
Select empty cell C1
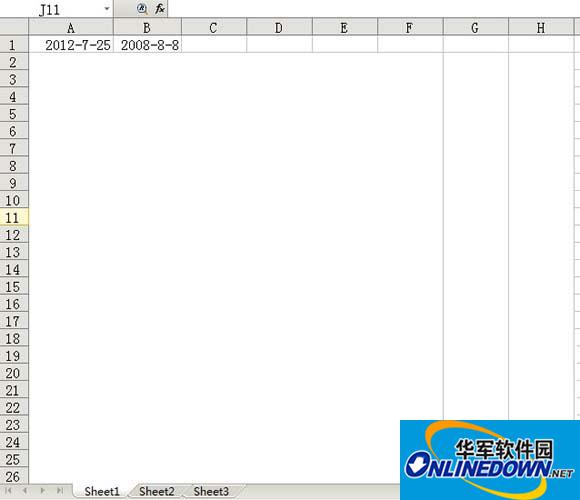(214, 45)
